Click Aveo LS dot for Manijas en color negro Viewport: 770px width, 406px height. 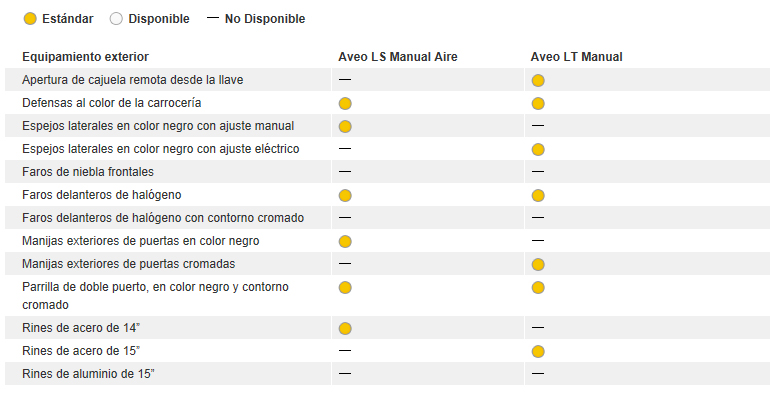[345, 241]
